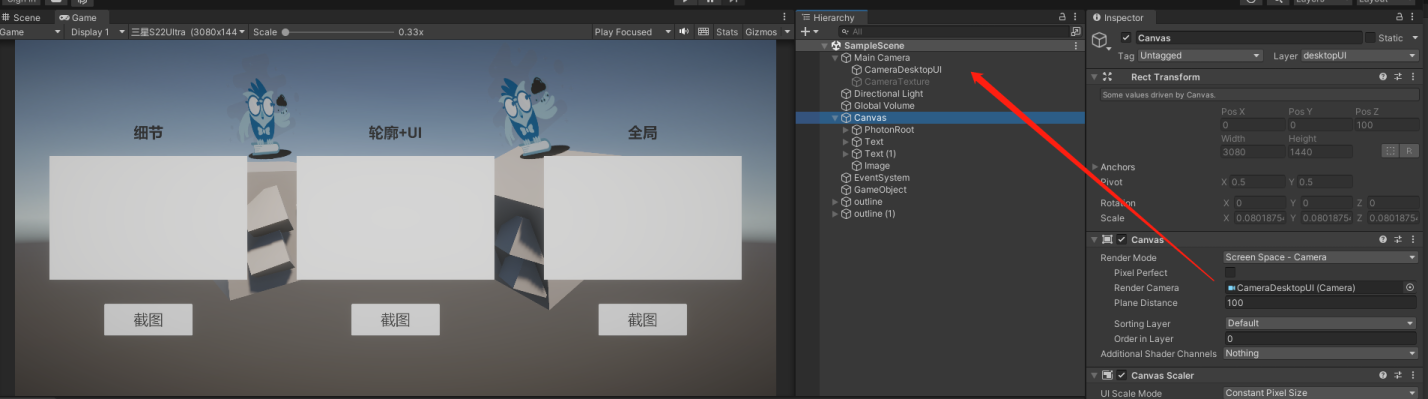Open SampleScene context menu dots
This screenshot has width=1428, height=399.
1076,46
